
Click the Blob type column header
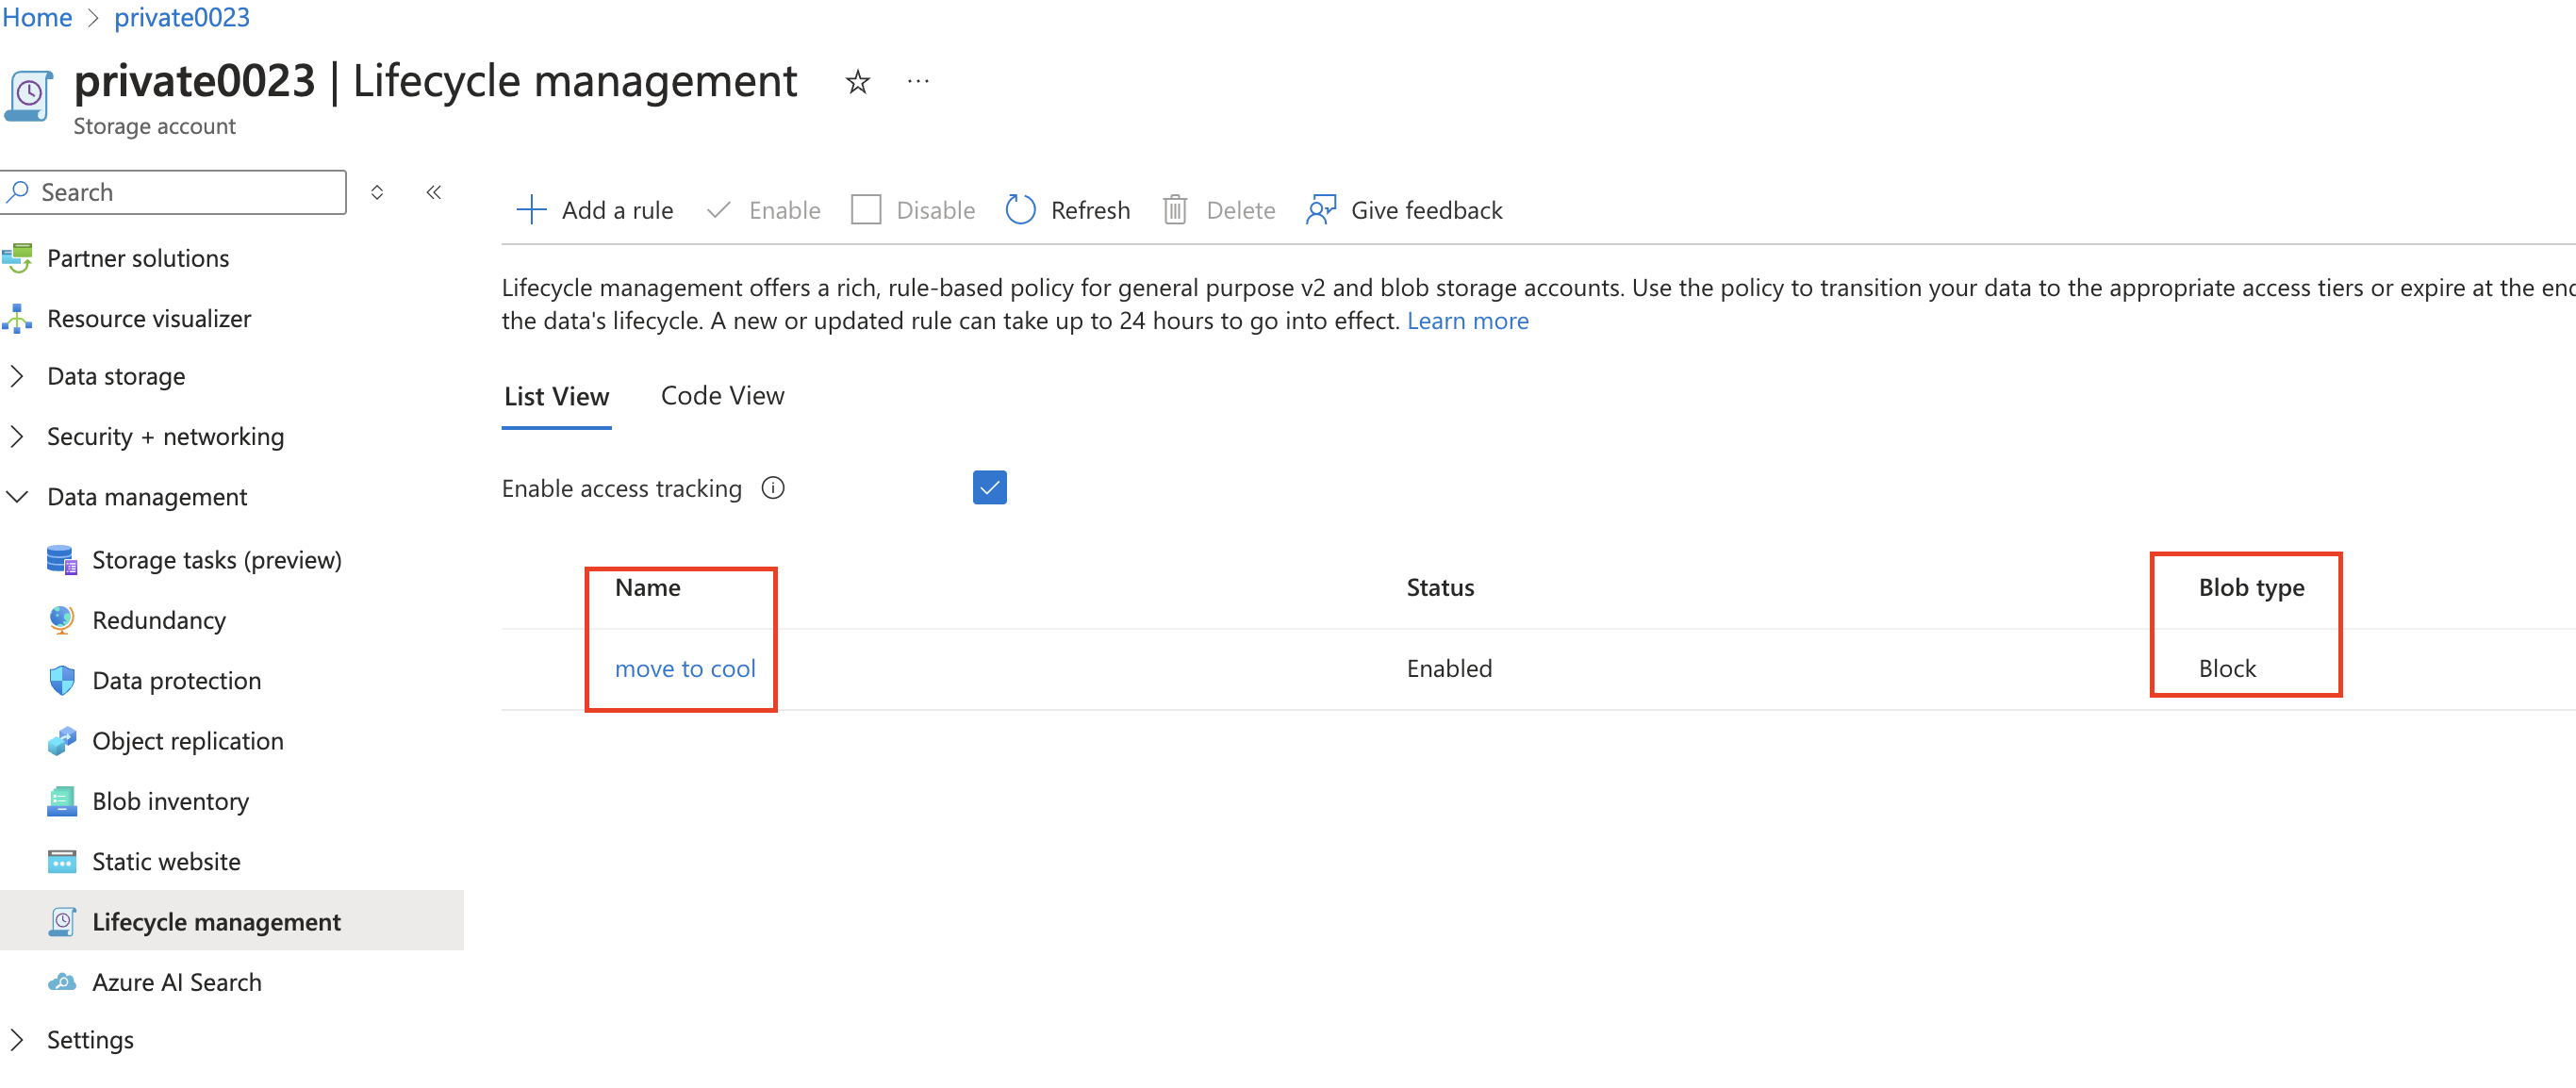(2251, 587)
